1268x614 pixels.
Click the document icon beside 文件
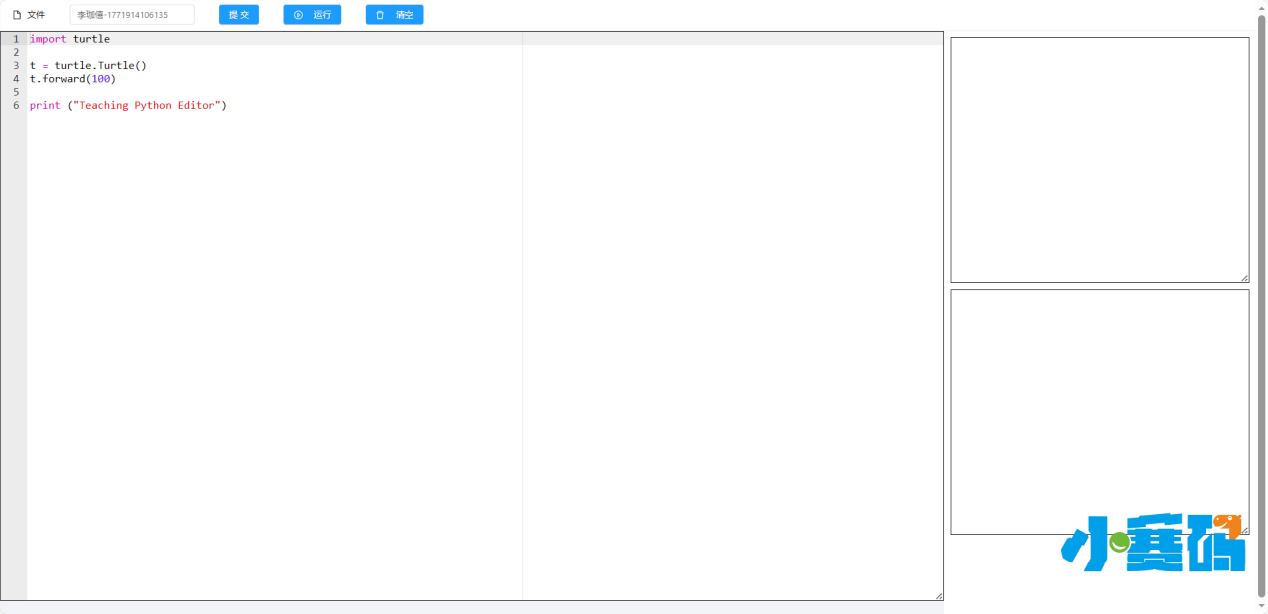click(17, 15)
